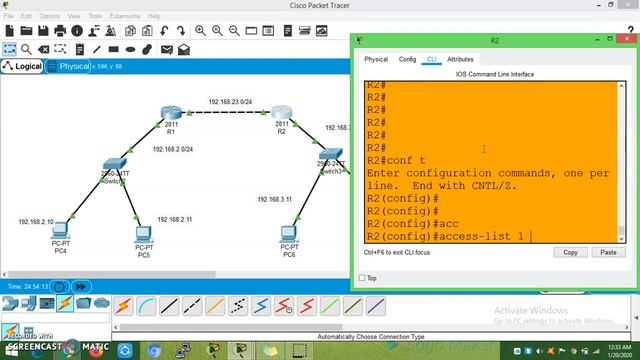Click the CLI scroll down arrow
The height and width of the screenshot is (360, 640).
[622, 239]
